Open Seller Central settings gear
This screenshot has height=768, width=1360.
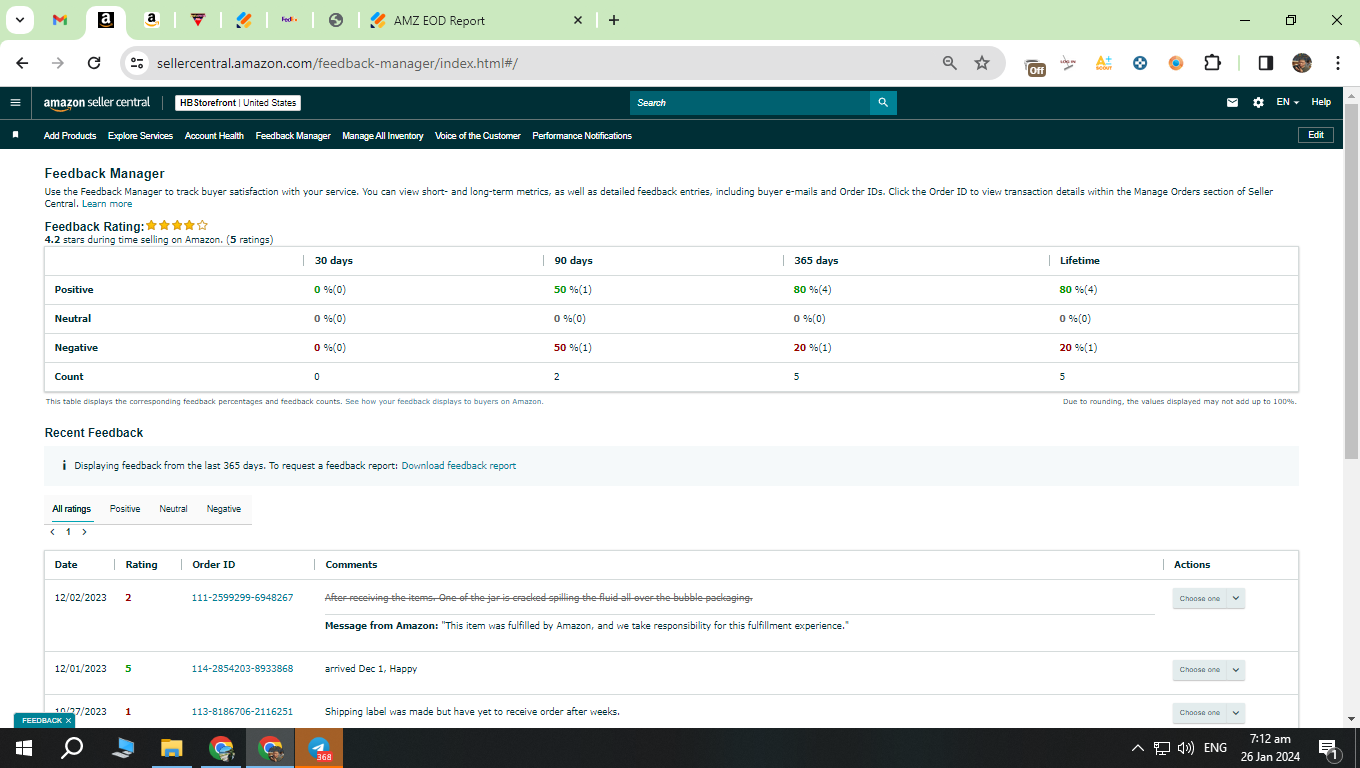(x=1258, y=102)
